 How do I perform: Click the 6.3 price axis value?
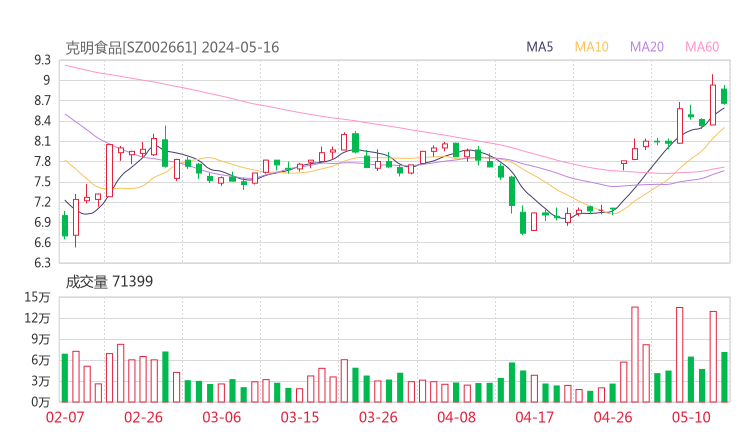coord(42,262)
